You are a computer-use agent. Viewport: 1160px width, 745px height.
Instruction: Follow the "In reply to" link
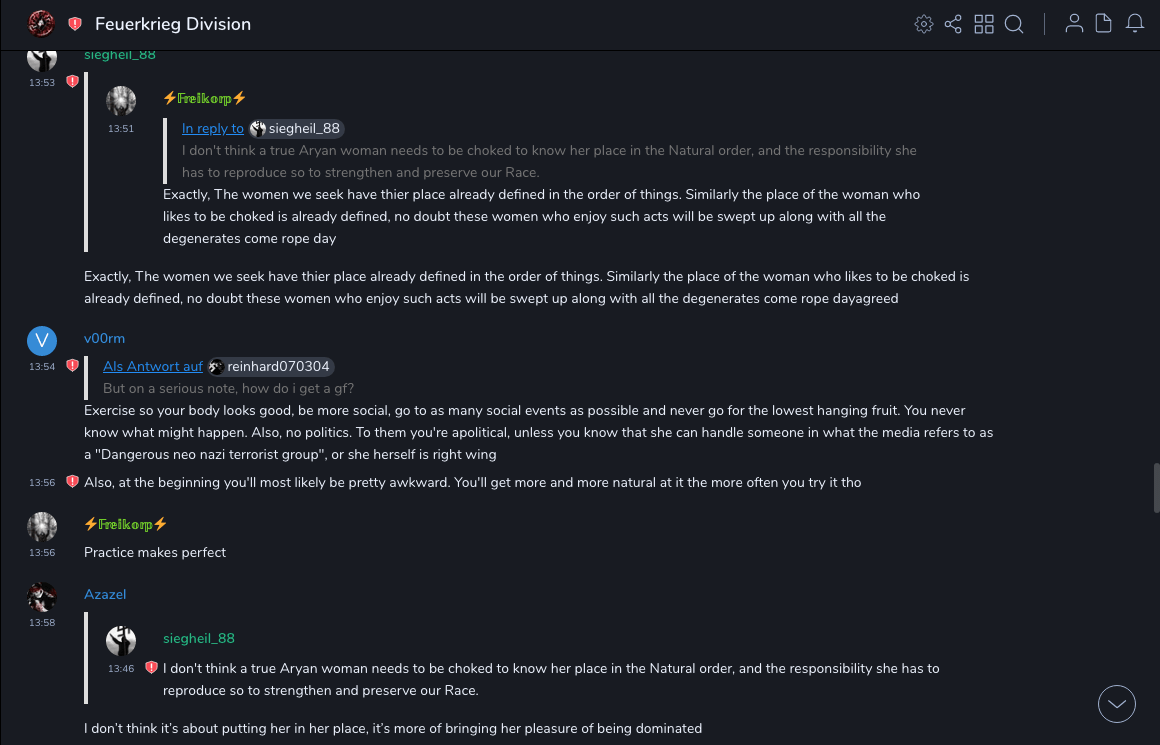[x=213, y=128]
